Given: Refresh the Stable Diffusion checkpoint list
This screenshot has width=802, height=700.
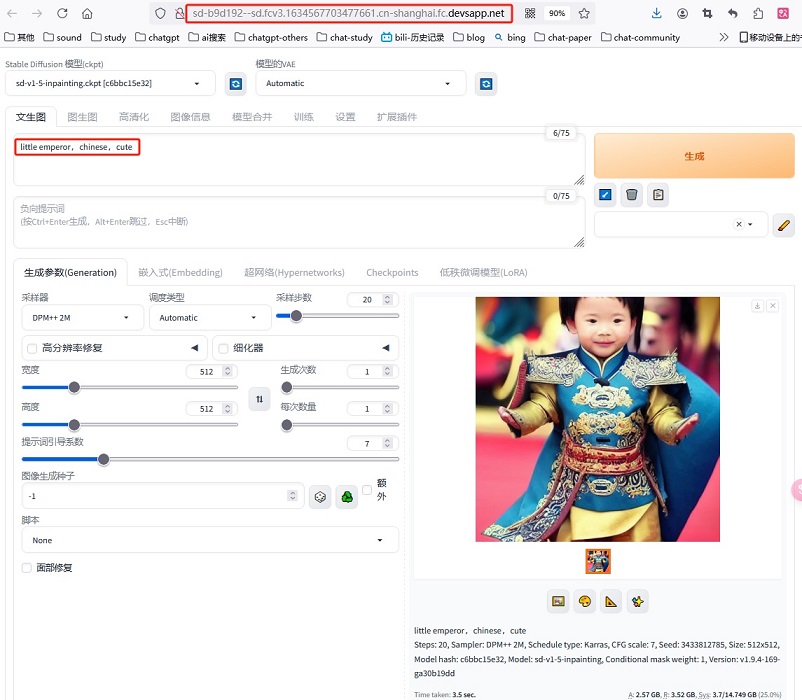Looking at the screenshot, I should click(236, 84).
